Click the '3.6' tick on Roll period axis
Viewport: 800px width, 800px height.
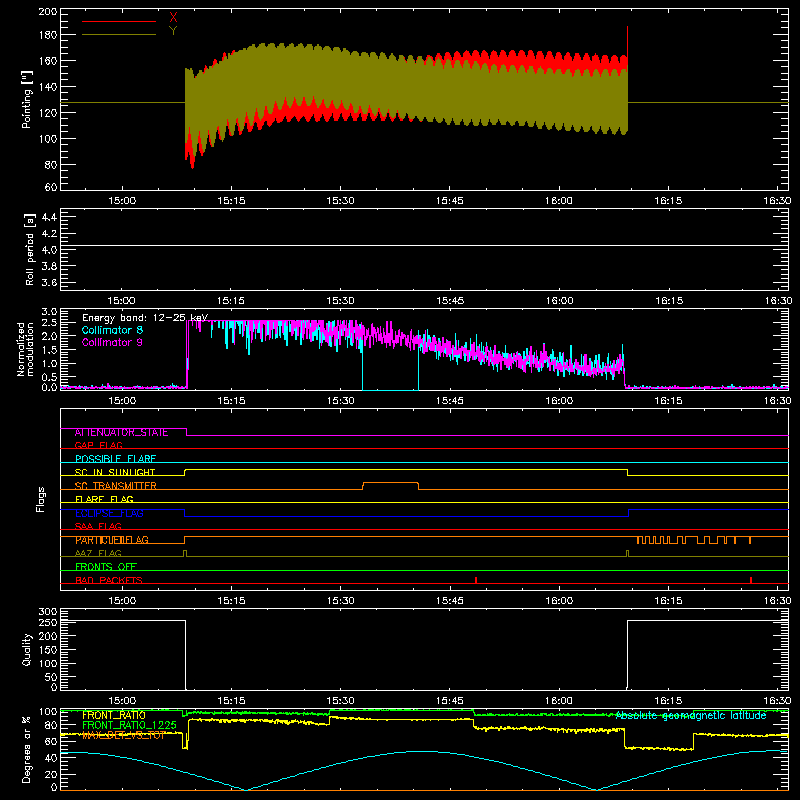click(49, 283)
